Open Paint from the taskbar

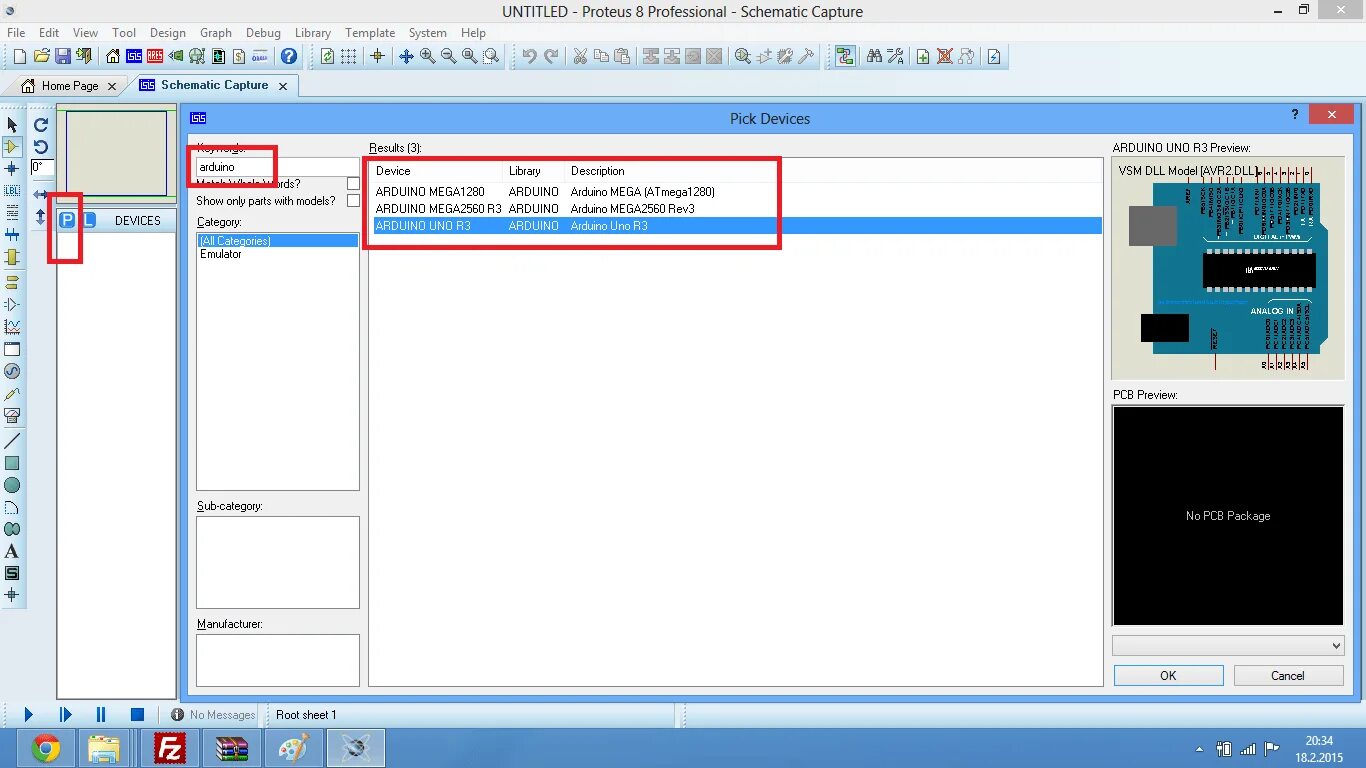(294, 748)
